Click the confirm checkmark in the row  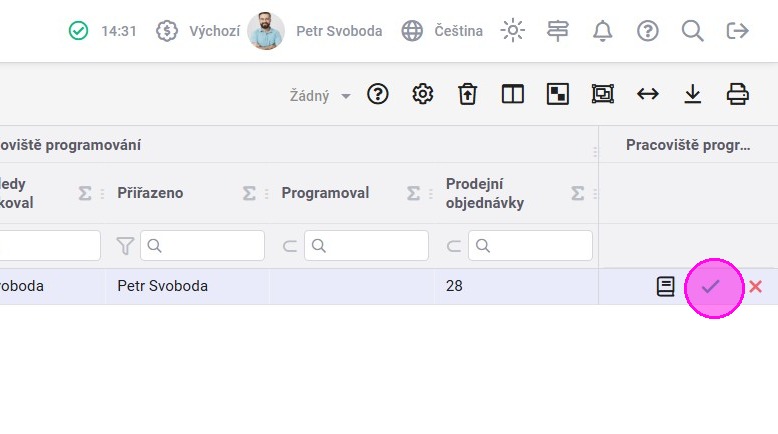pyautogui.click(x=711, y=287)
